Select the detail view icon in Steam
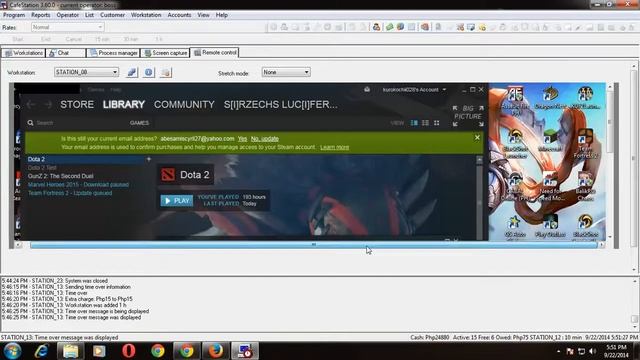This screenshot has width=640, height=360. 414,123
